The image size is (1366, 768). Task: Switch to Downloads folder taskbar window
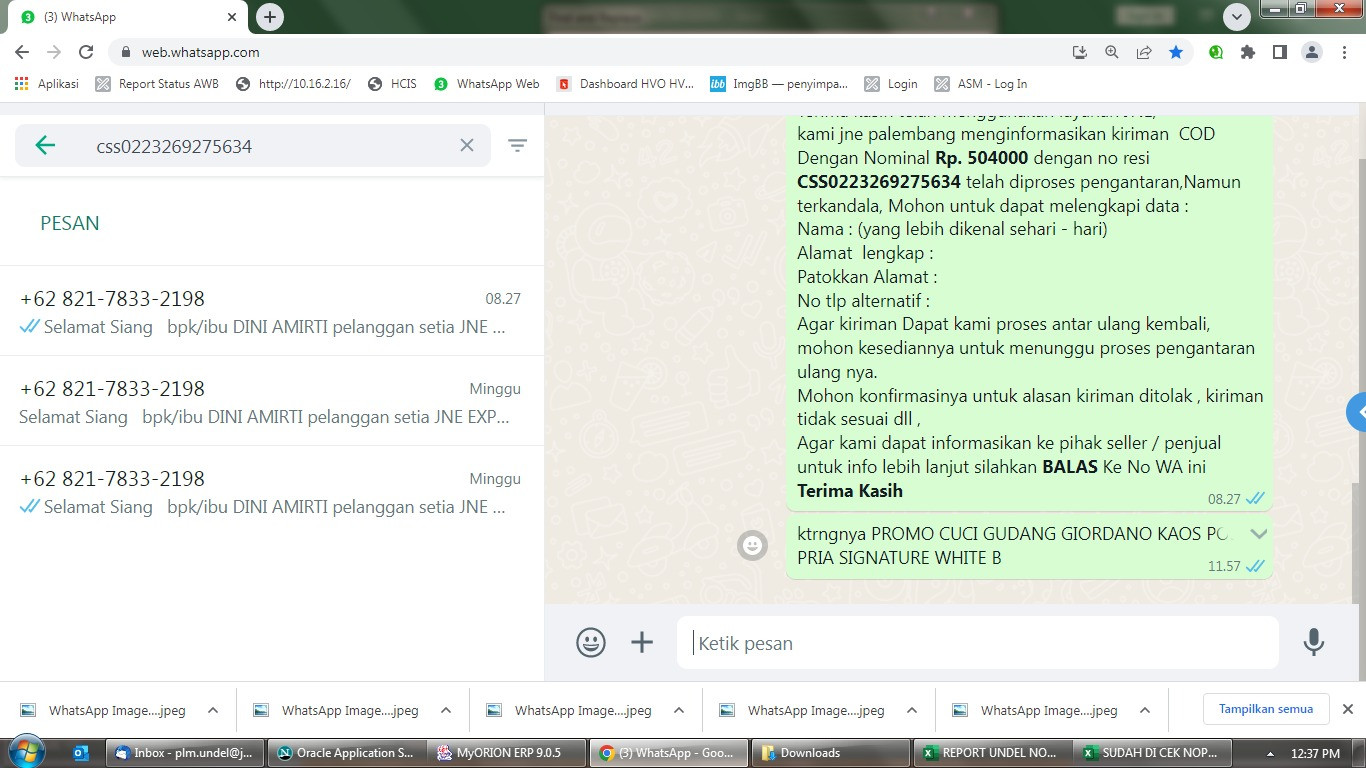pyautogui.click(x=829, y=753)
